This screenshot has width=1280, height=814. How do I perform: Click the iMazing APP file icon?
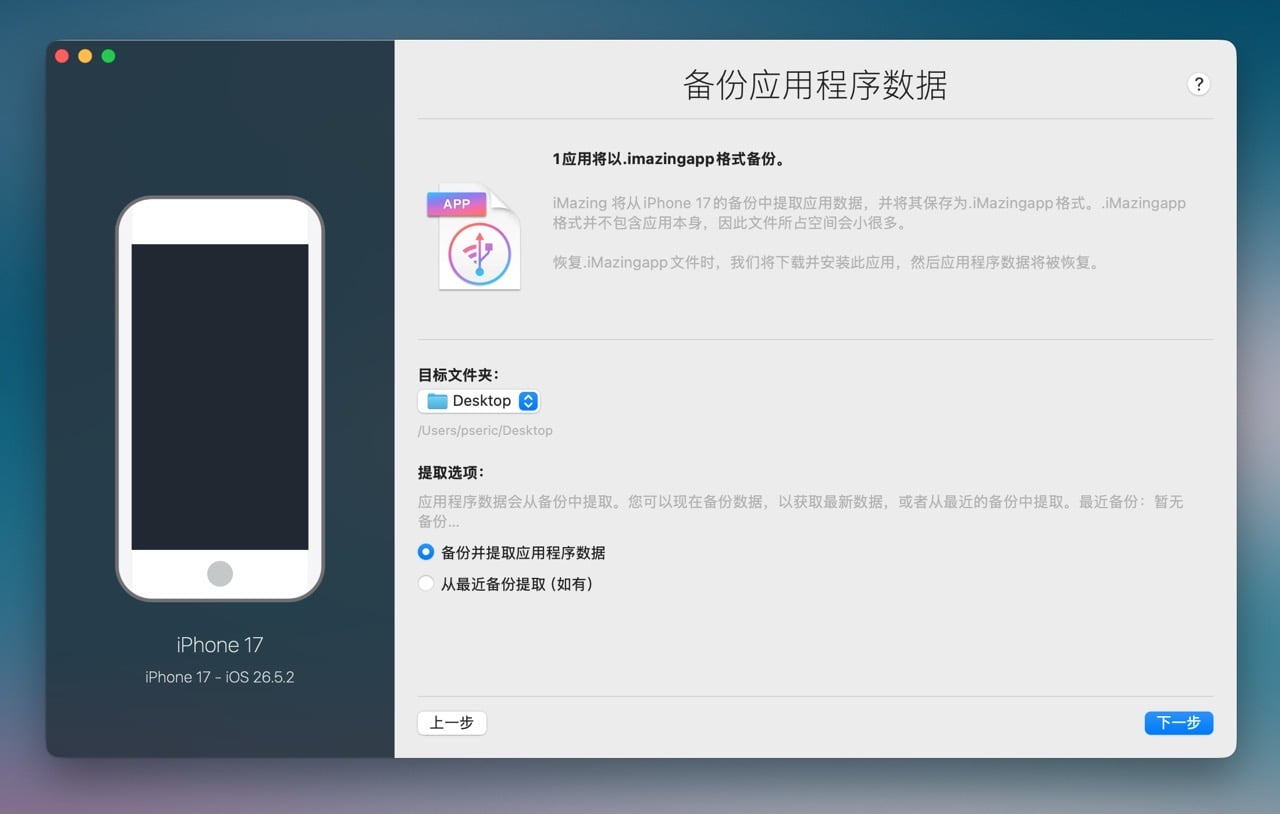click(474, 238)
